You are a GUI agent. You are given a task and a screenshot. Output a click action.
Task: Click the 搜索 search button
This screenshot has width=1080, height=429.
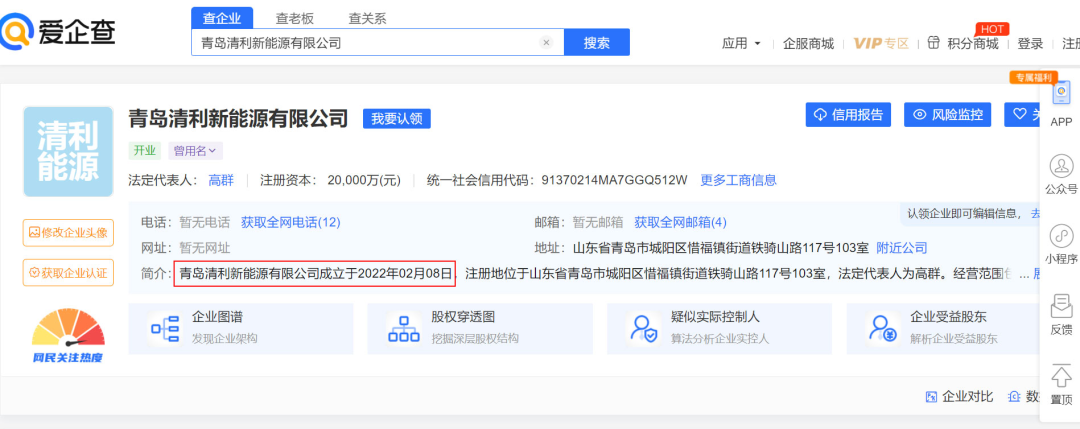click(x=597, y=43)
